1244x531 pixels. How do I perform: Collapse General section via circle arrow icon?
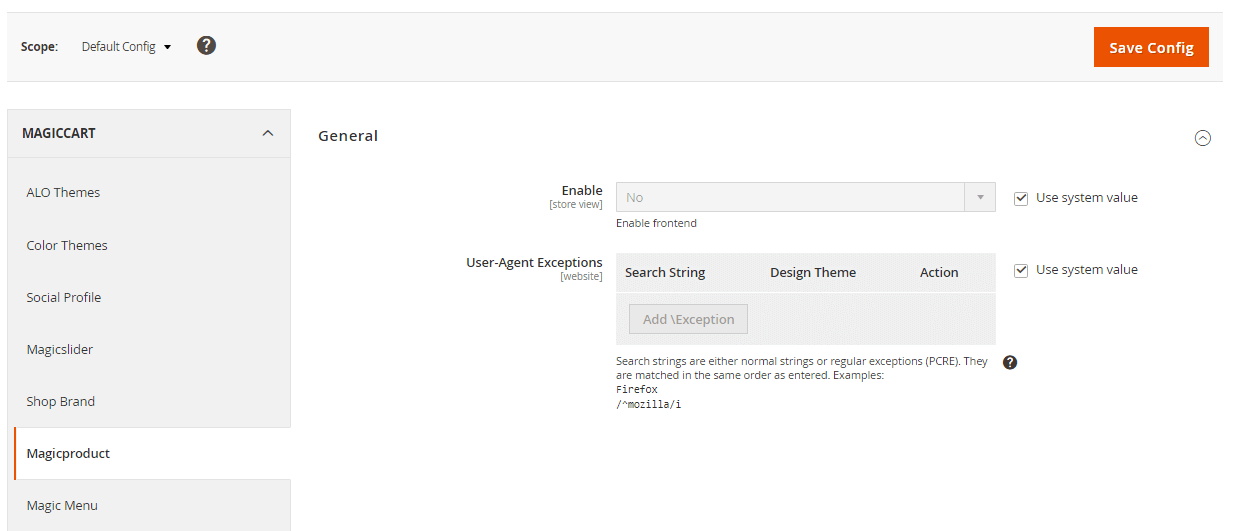click(1203, 138)
